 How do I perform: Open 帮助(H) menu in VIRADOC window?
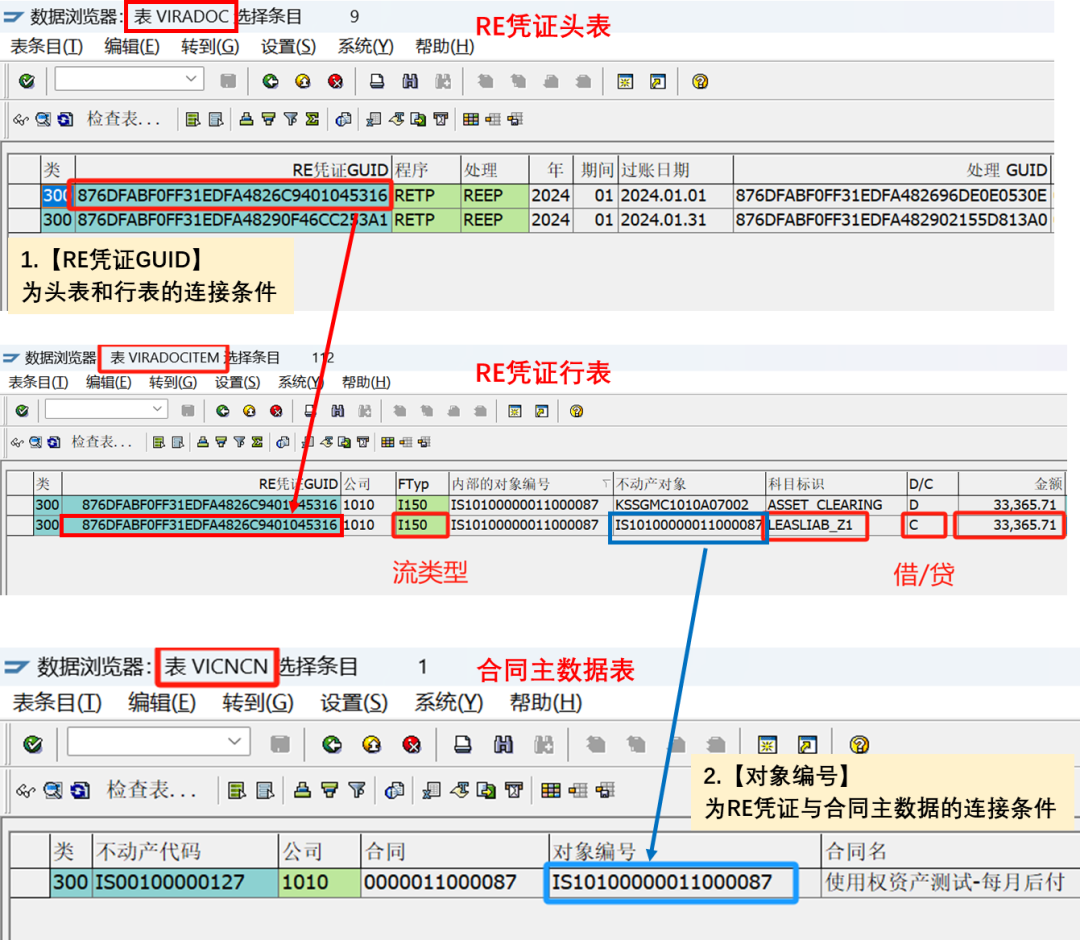(x=444, y=47)
